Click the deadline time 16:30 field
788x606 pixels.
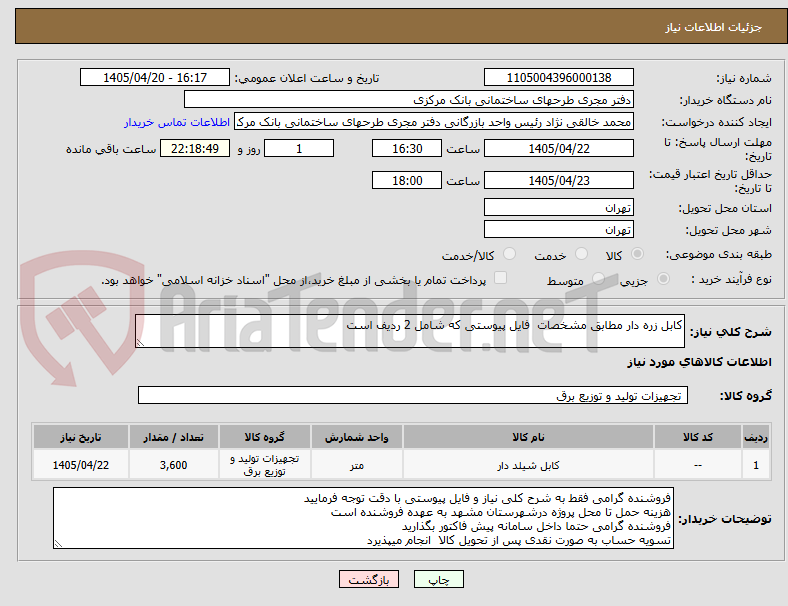pyautogui.click(x=407, y=148)
